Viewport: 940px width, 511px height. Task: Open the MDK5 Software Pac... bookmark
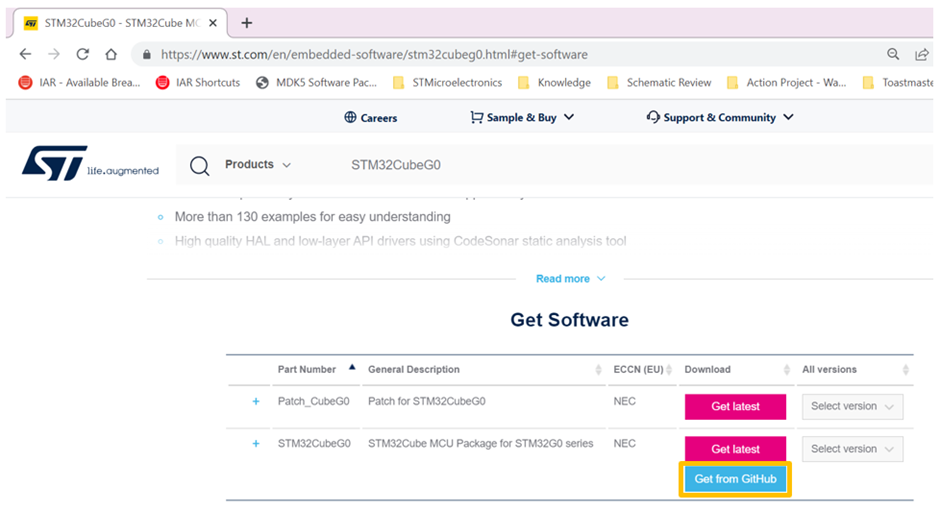click(317, 82)
